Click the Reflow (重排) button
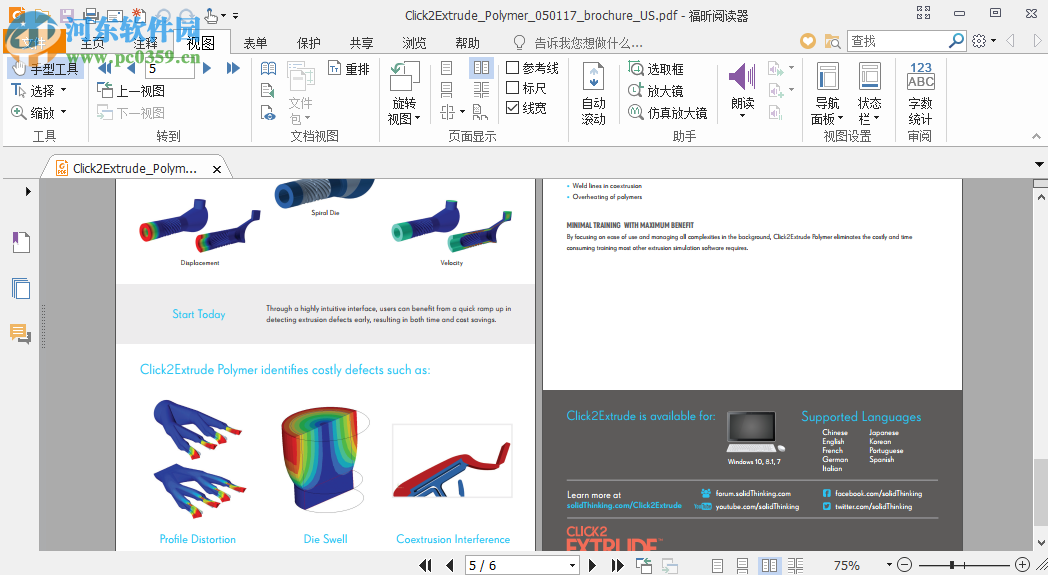Screen dimensions: 1048x575 [349, 68]
